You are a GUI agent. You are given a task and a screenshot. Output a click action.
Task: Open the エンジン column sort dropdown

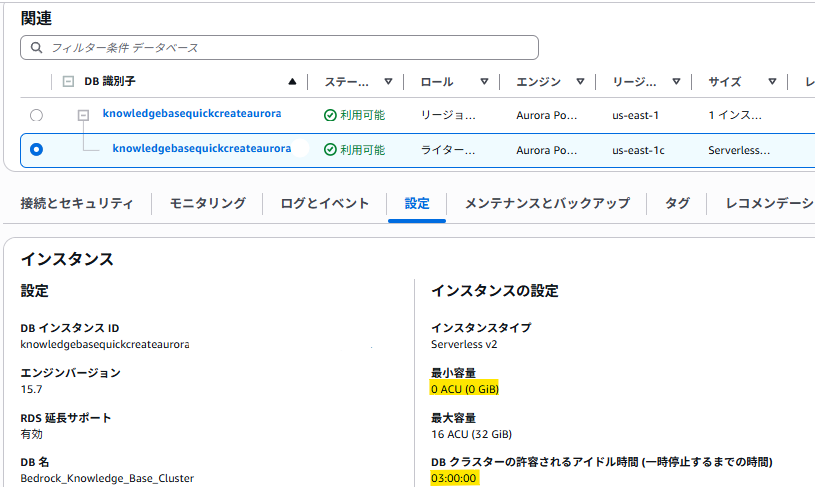pos(580,82)
